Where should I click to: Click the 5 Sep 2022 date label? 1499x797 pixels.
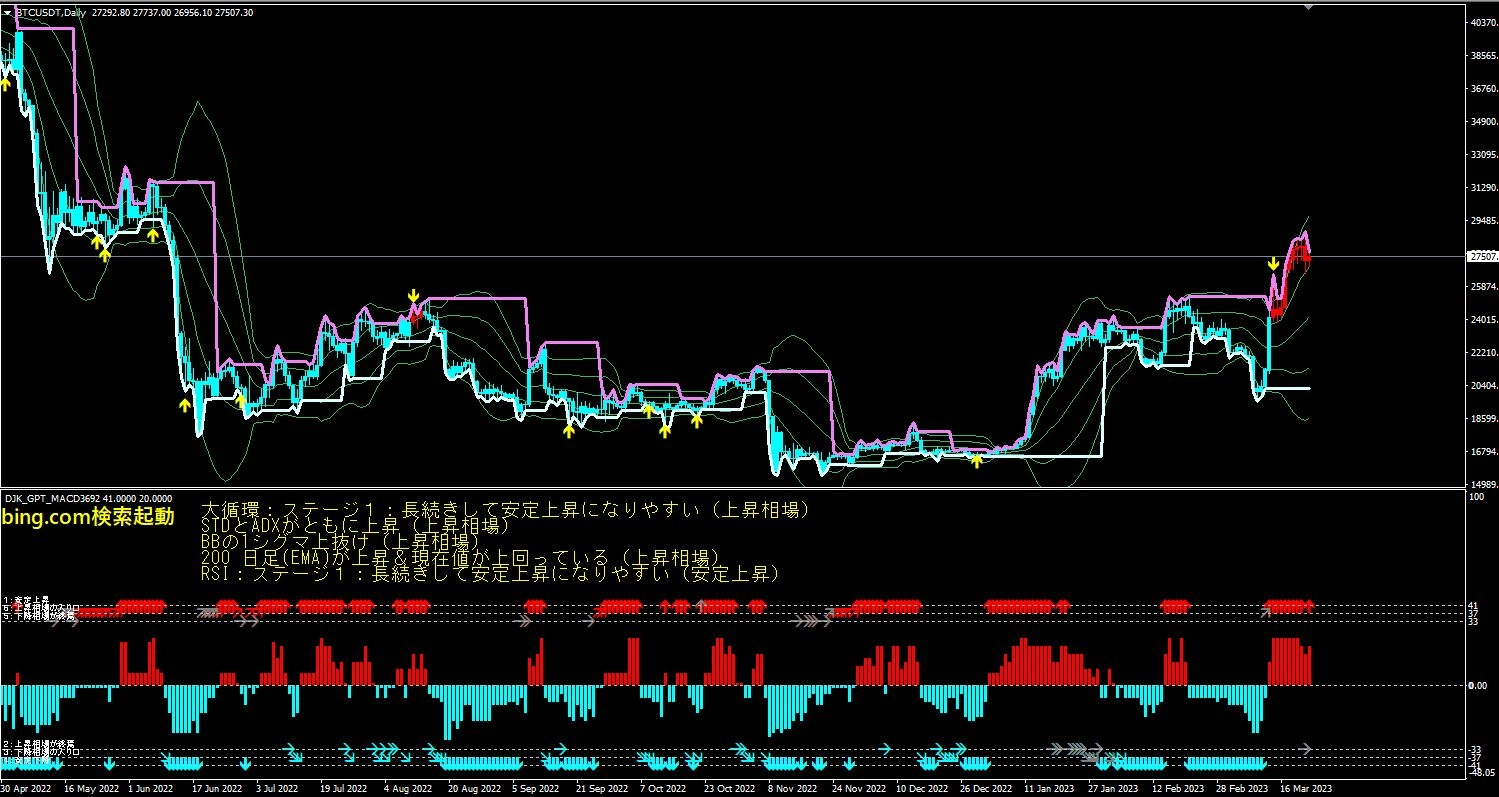pyautogui.click(x=536, y=788)
